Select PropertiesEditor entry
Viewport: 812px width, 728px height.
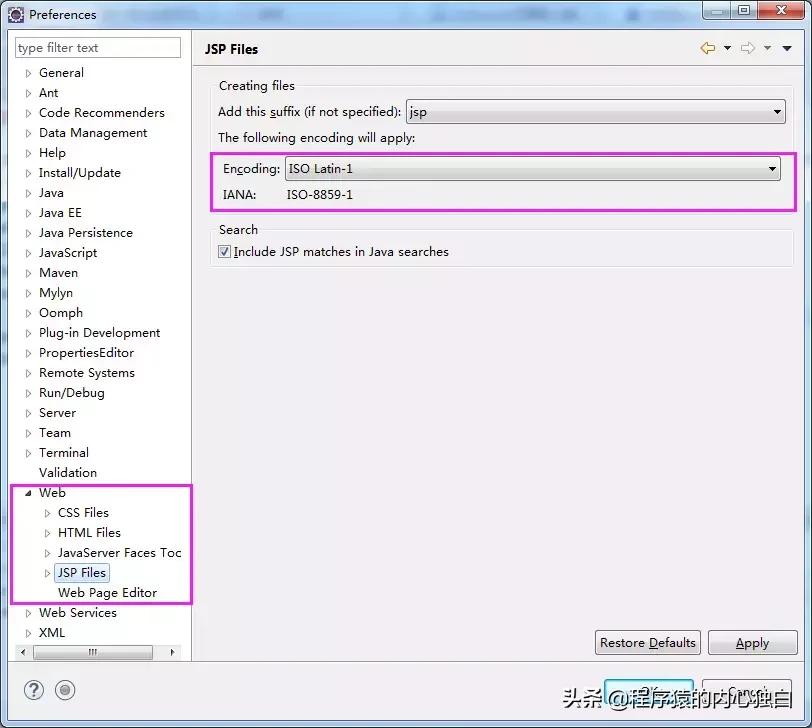click(86, 353)
